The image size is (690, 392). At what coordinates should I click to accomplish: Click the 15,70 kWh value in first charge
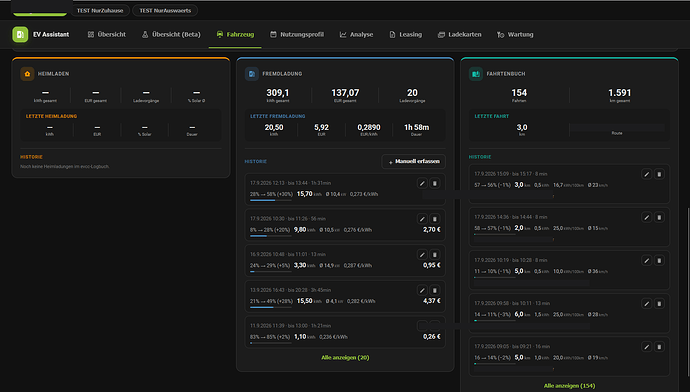[305, 194]
